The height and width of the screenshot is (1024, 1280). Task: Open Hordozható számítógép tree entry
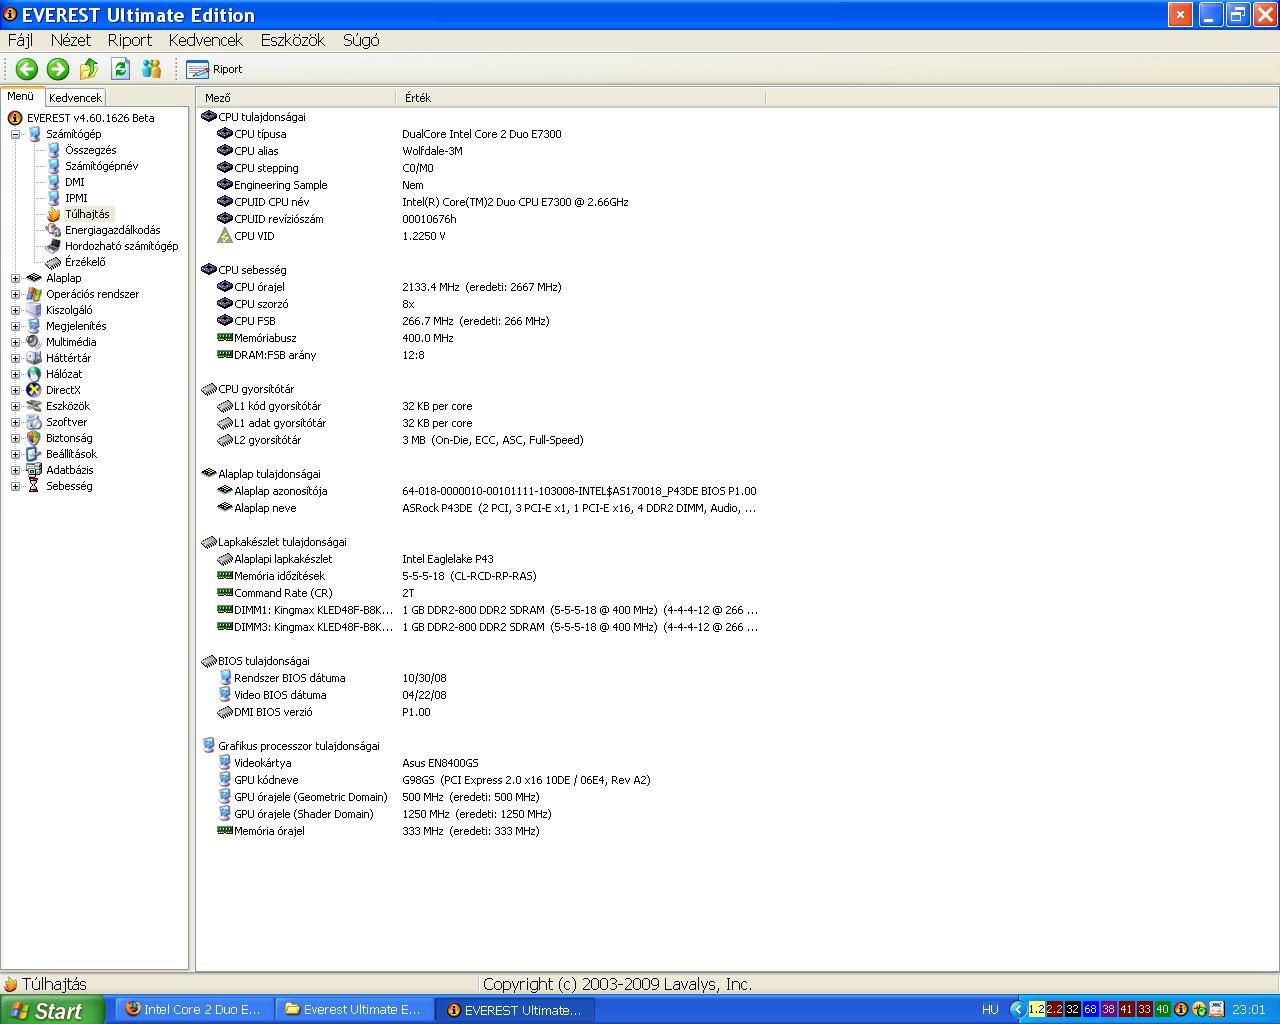pos(121,246)
